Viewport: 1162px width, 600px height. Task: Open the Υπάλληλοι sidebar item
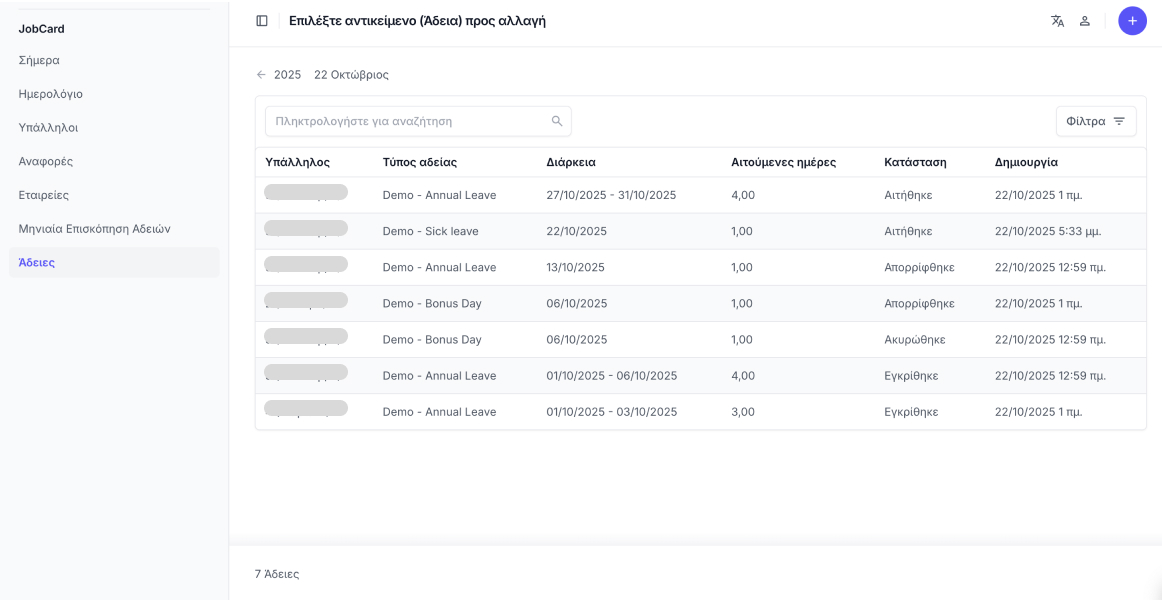(x=48, y=128)
